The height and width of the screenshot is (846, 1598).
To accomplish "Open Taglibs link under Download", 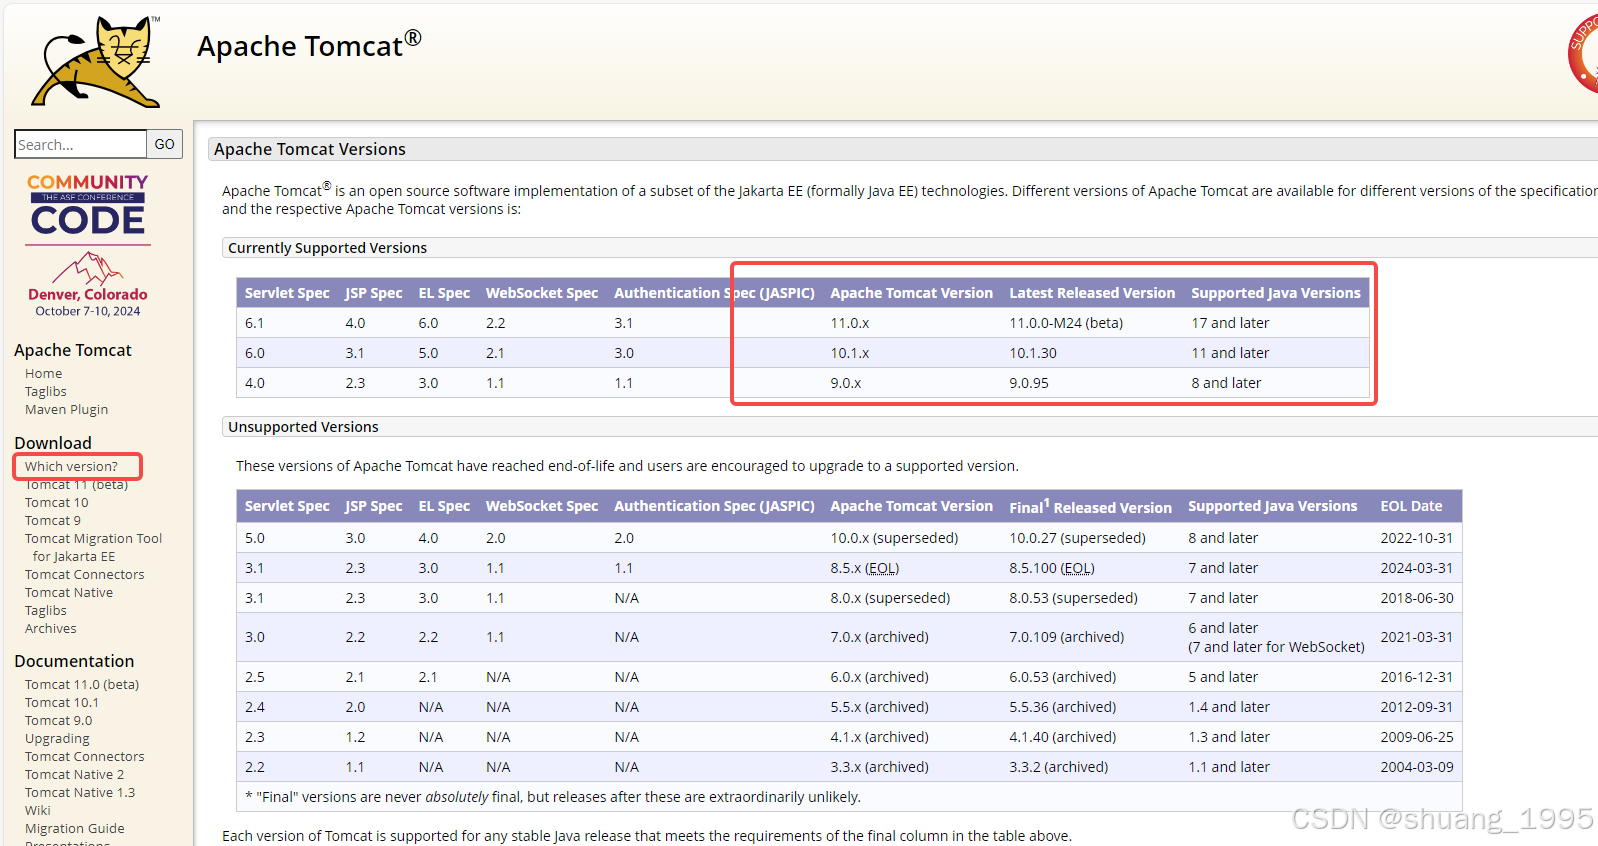I will pos(46,610).
